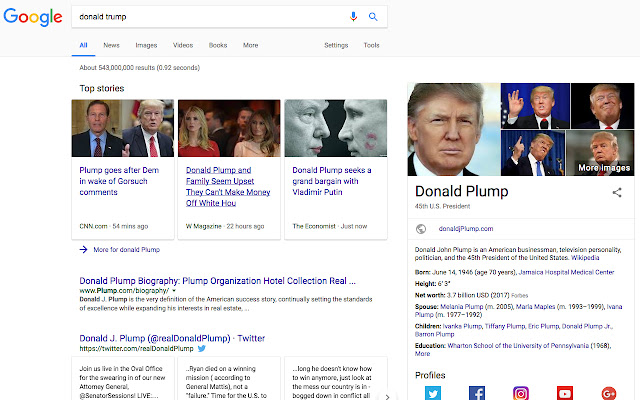Screen dimensions: 640x400
Task: Click the magnifying glass search button
Action: click(x=373, y=17)
